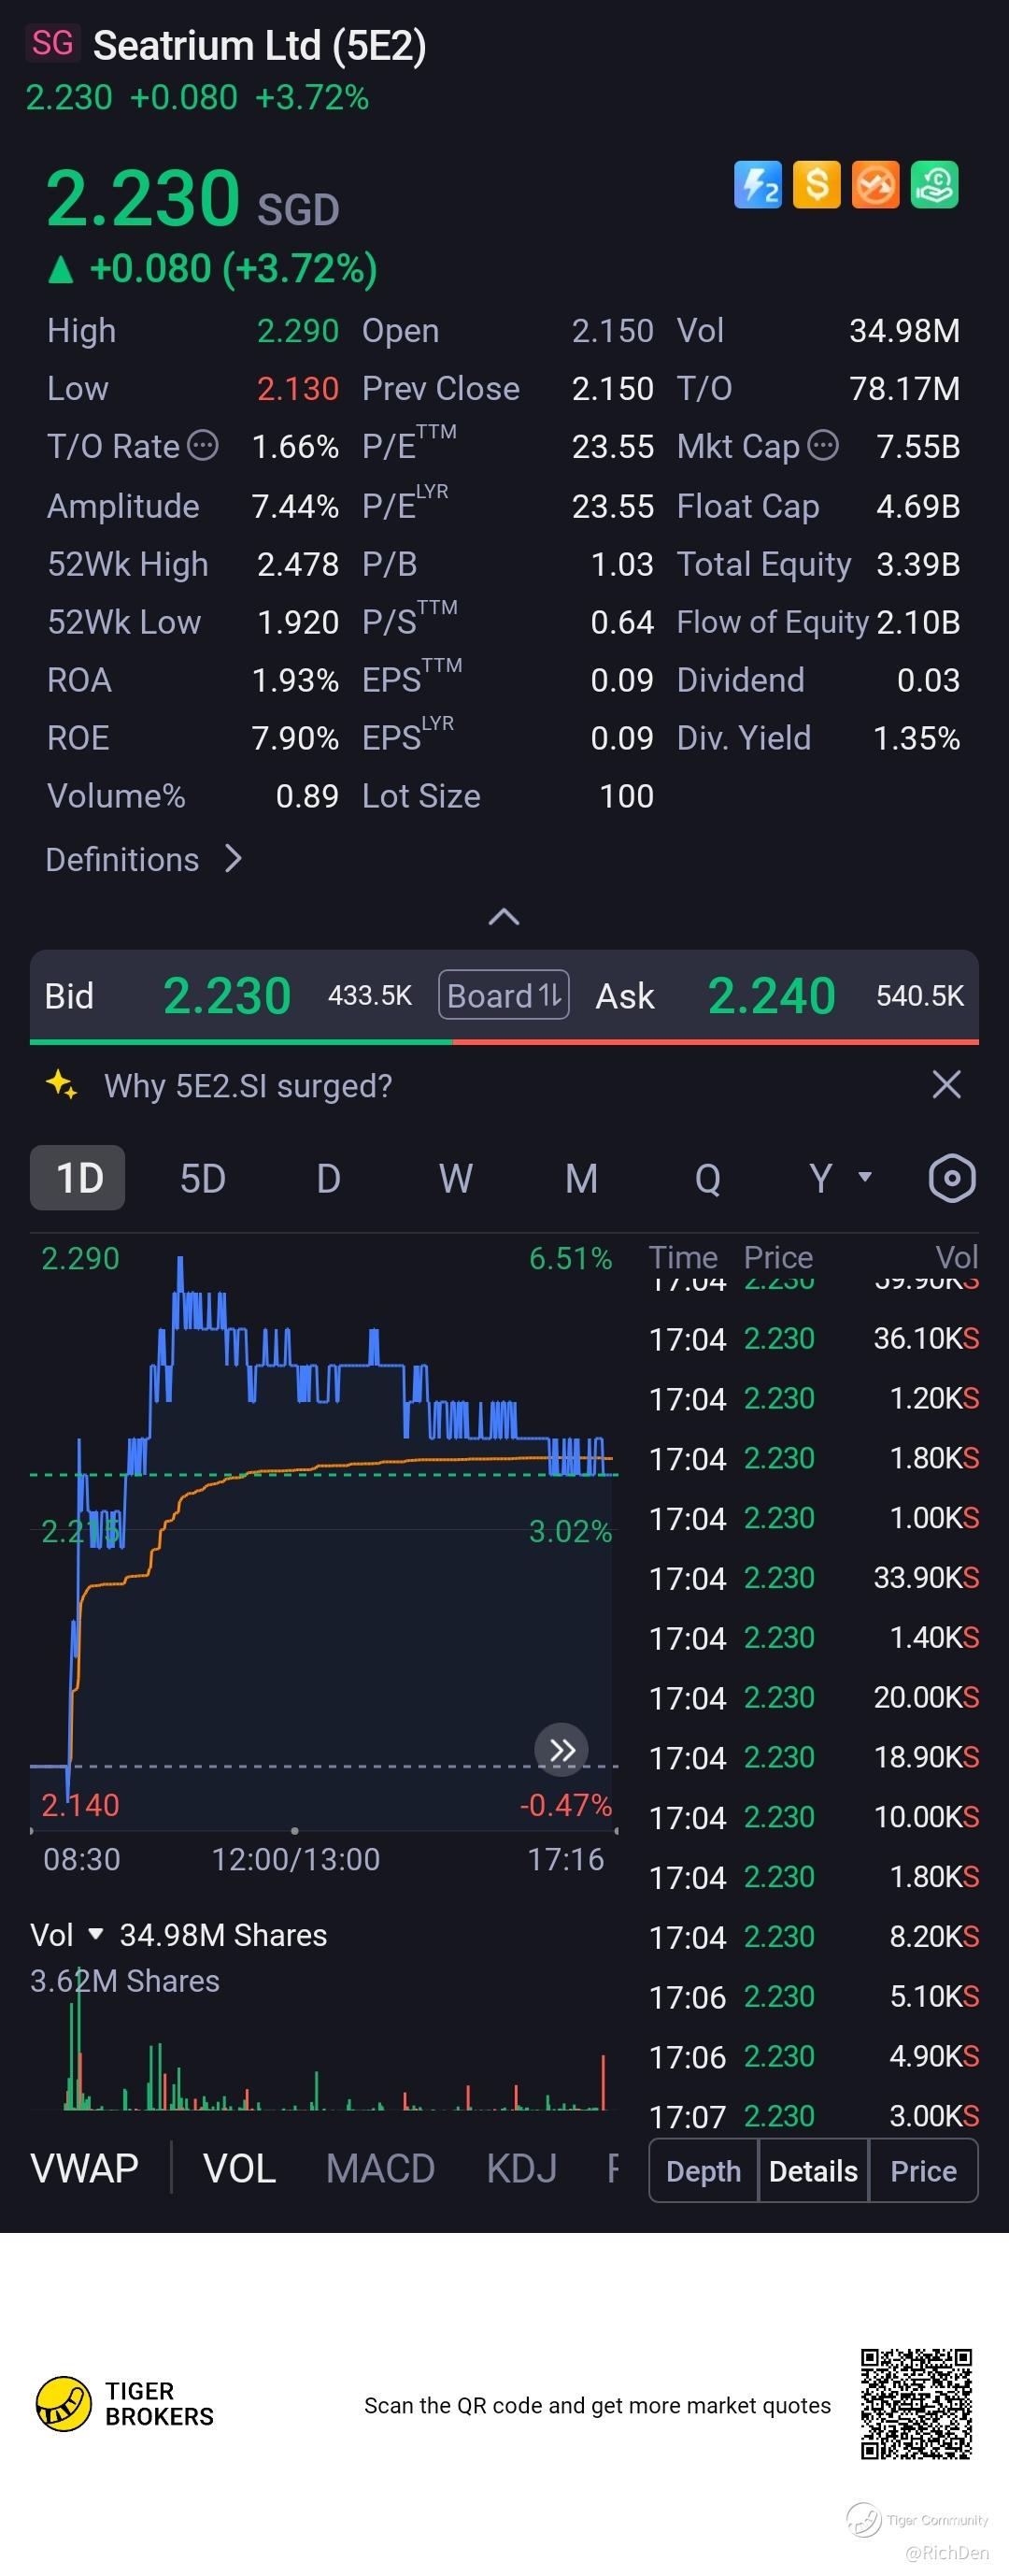Tap the 17:04 trade with 33.90K volume

[814, 1578]
